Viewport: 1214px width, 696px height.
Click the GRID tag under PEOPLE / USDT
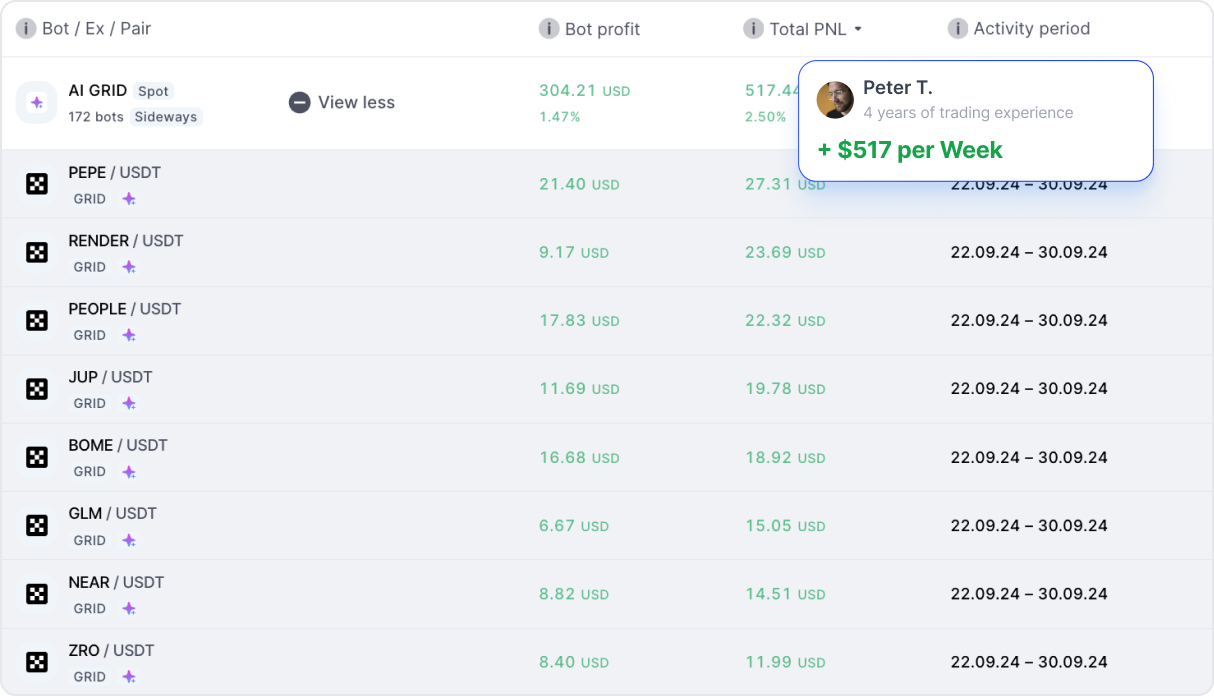tap(90, 335)
